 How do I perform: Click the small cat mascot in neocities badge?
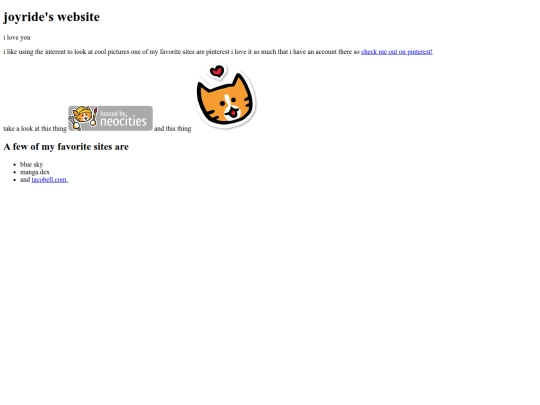coord(83,118)
